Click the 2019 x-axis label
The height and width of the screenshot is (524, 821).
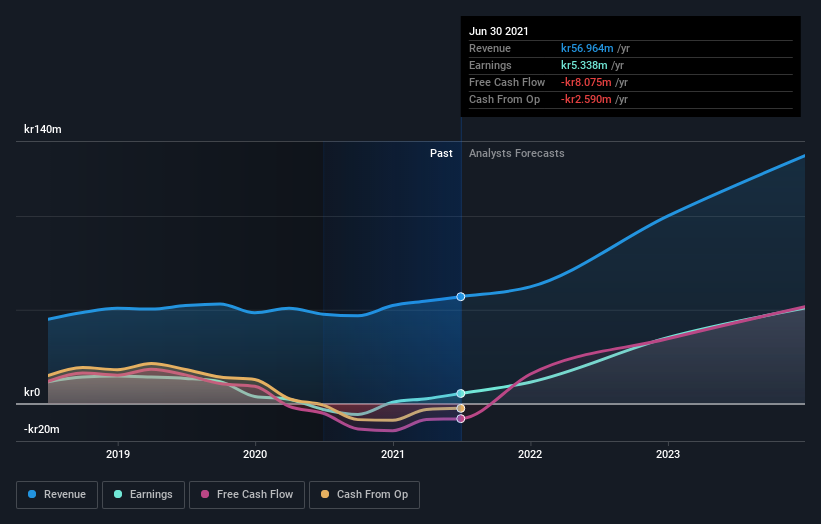coord(118,454)
